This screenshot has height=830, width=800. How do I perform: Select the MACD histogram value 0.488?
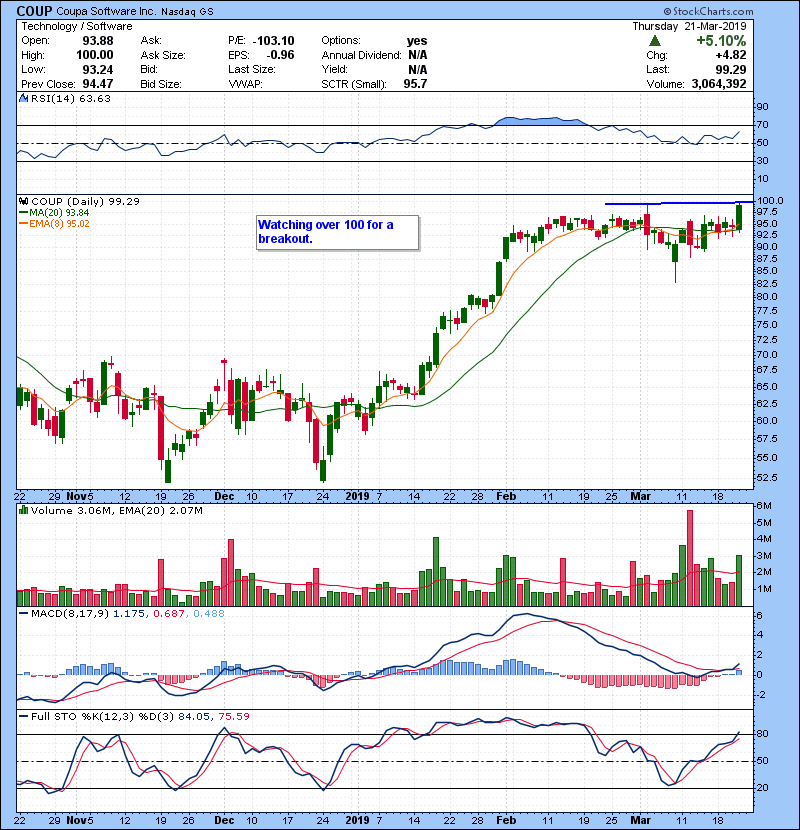[x=209, y=614]
